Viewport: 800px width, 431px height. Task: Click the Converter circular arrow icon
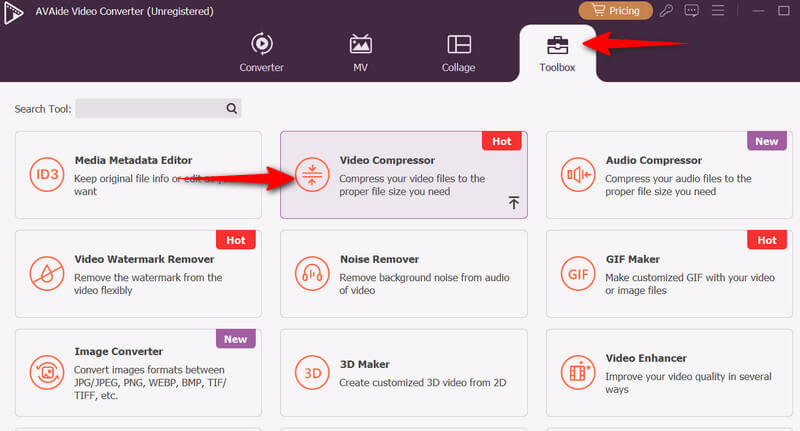[x=262, y=44]
